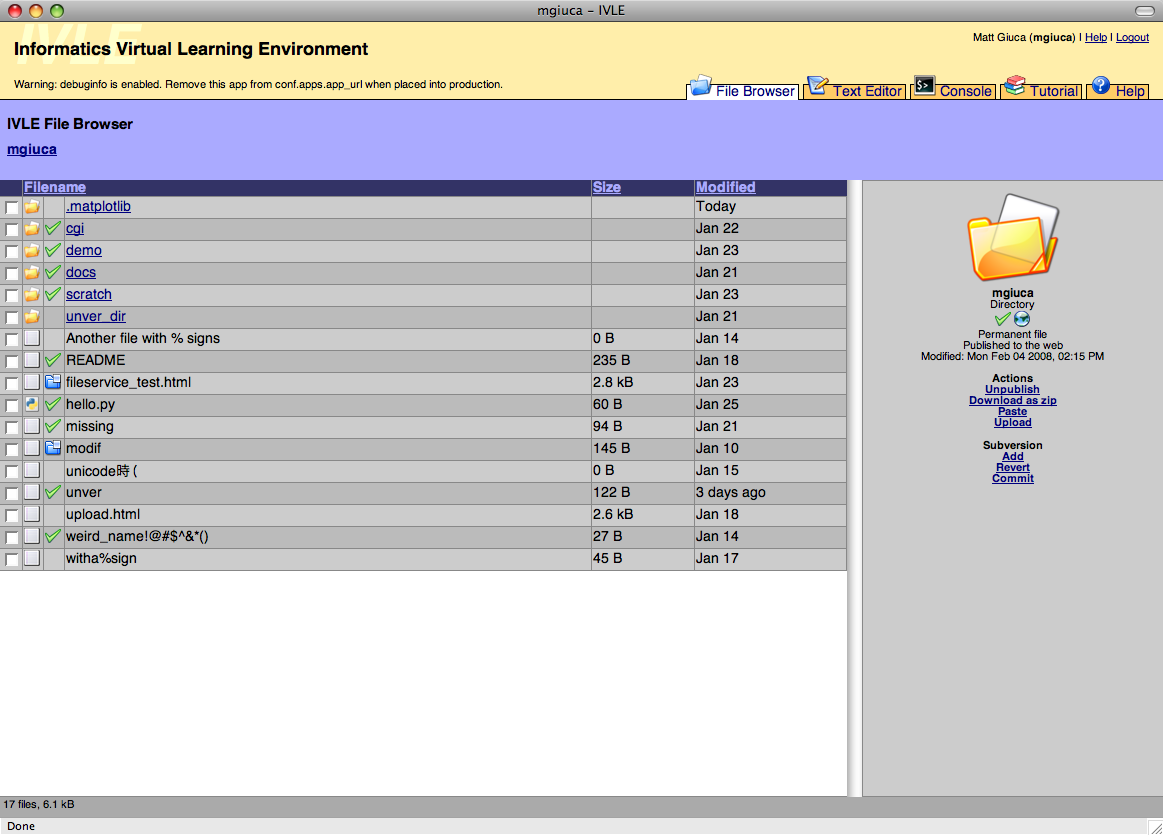
Task: Tick the checkbox for cgi folder
Action: click(12, 230)
